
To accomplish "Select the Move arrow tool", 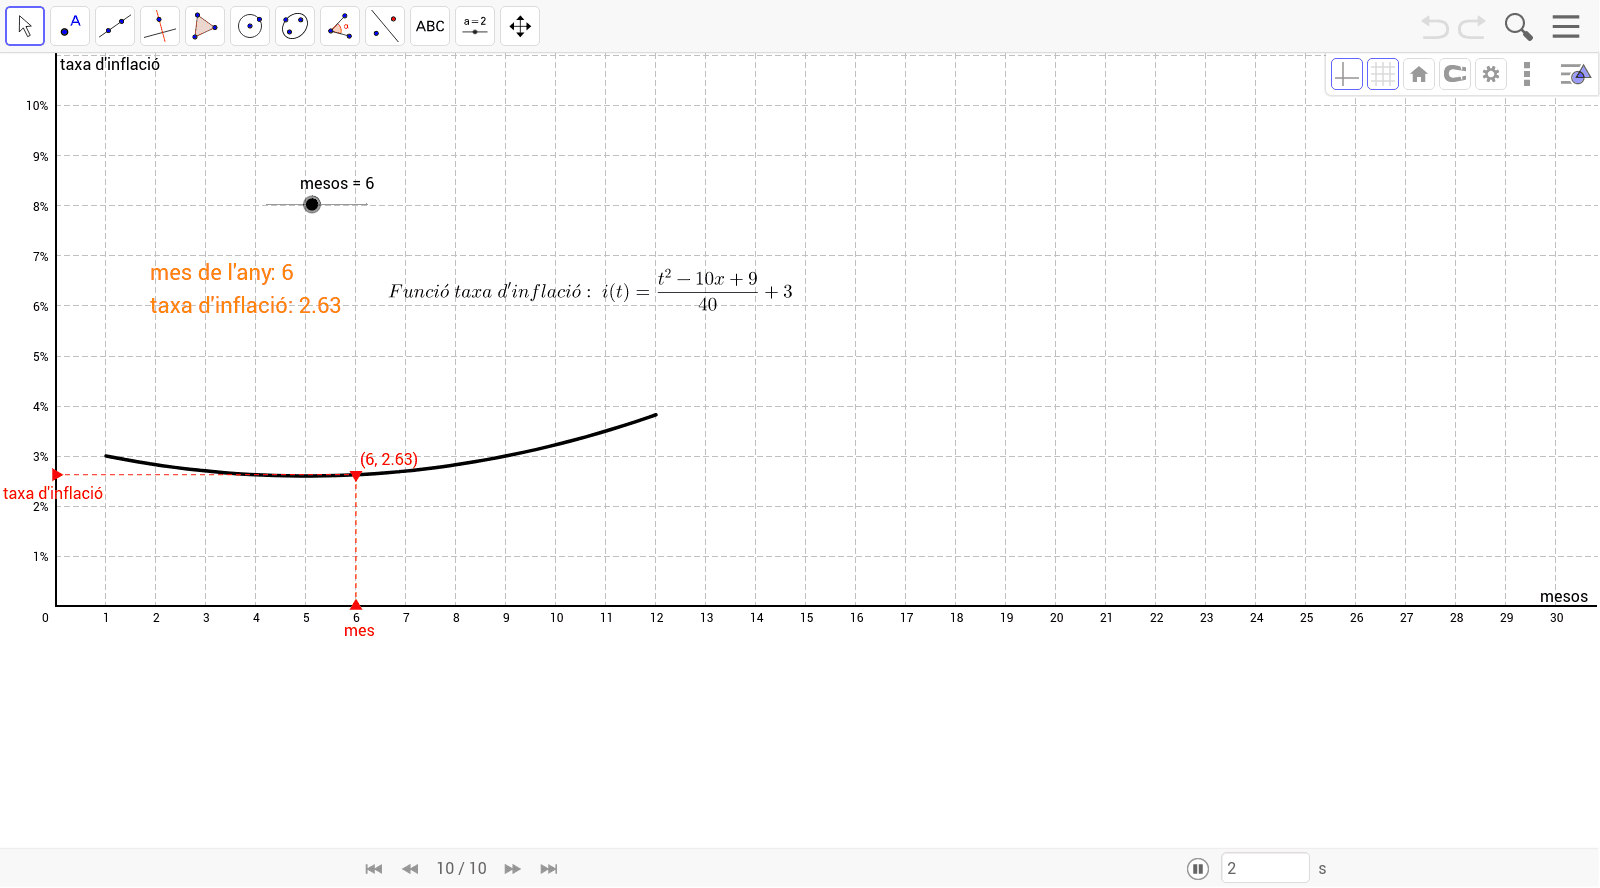I will coord(25,26).
